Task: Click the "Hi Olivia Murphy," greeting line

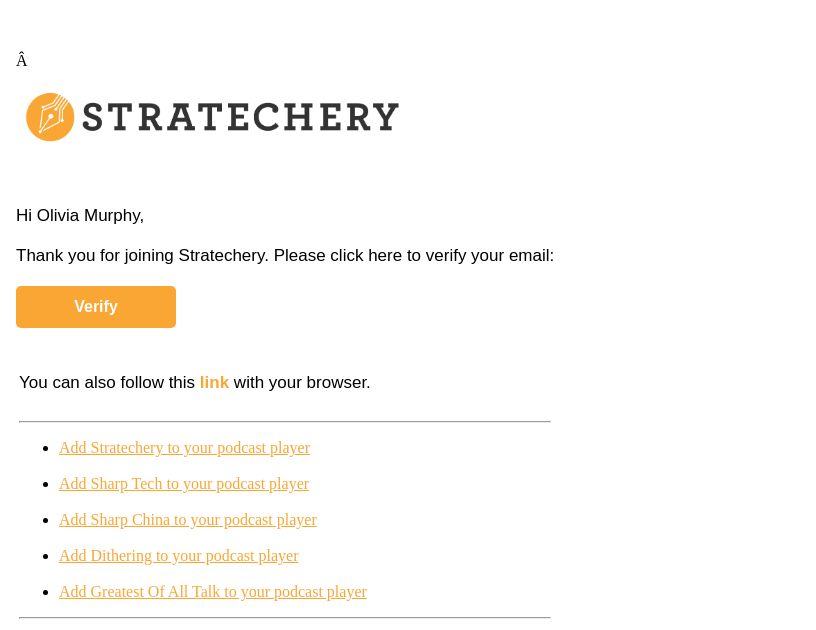Action: coord(80,215)
